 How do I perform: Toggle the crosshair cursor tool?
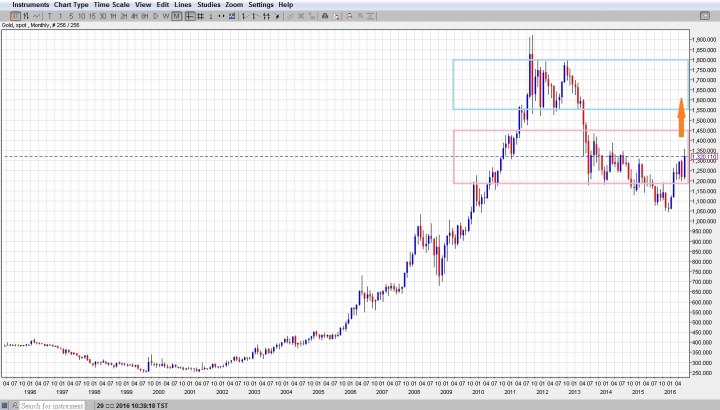pyautogui.click(x=189, y=16)
